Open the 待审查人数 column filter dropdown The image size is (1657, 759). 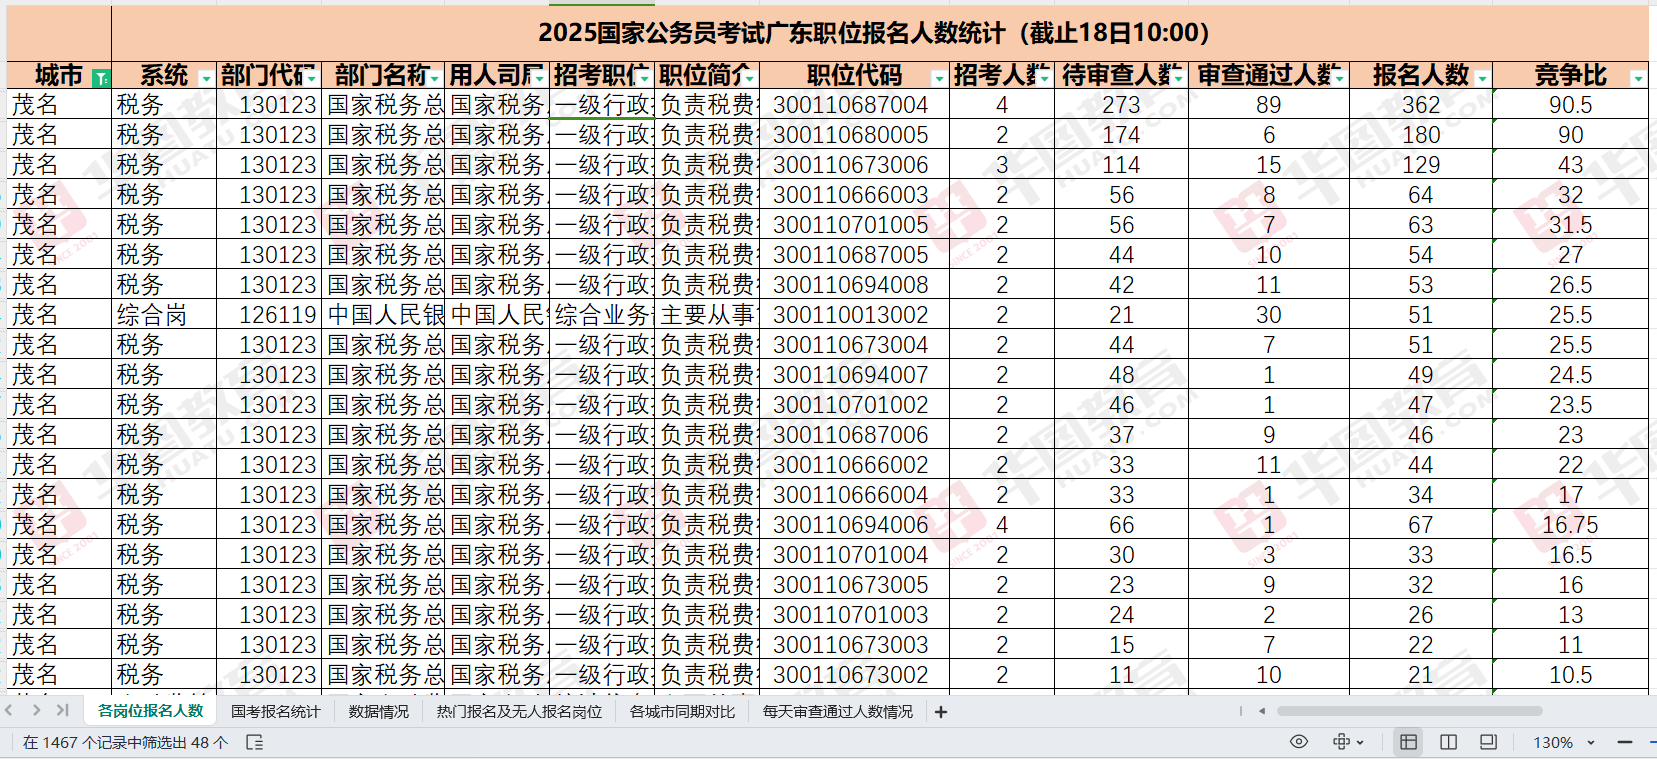coord(1178,78)
